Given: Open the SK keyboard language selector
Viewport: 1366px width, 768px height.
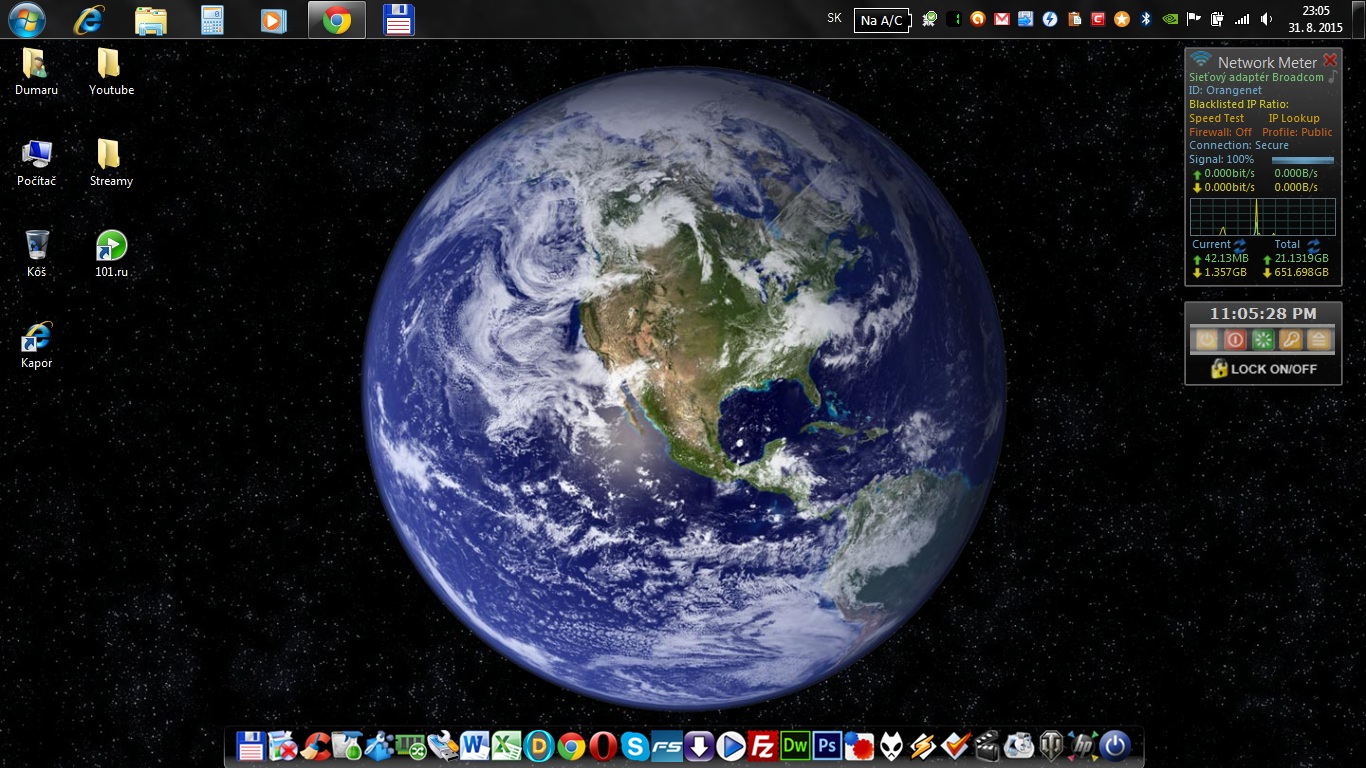Looking at the screenshot, I should click(x=834, y=19).
